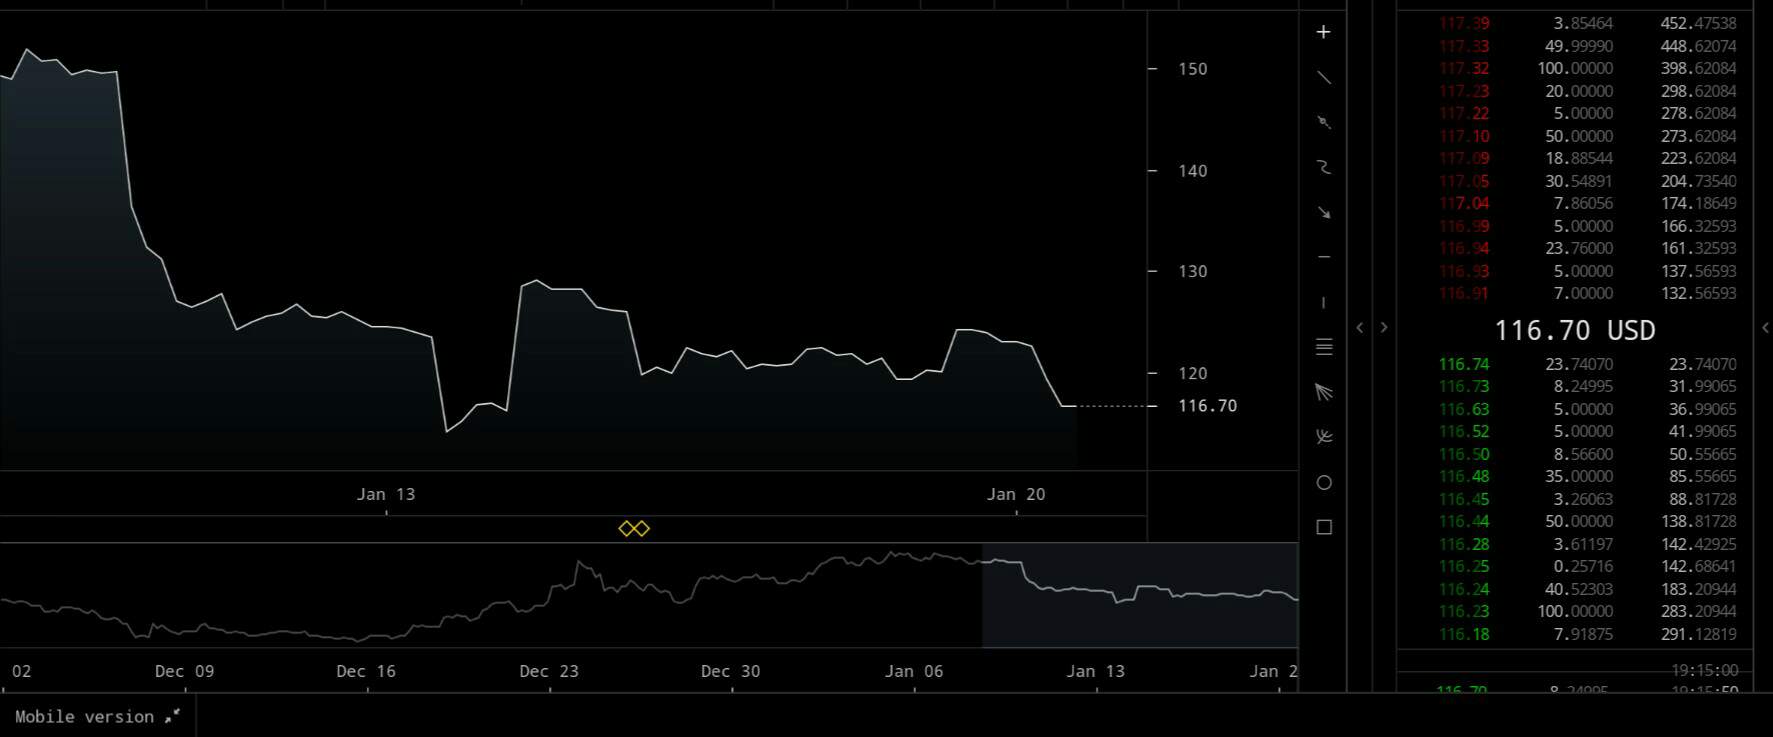This screenshot has width=1773, height=737.
Task: Expand panel with right chevron divider
Action: [1384, 327]
